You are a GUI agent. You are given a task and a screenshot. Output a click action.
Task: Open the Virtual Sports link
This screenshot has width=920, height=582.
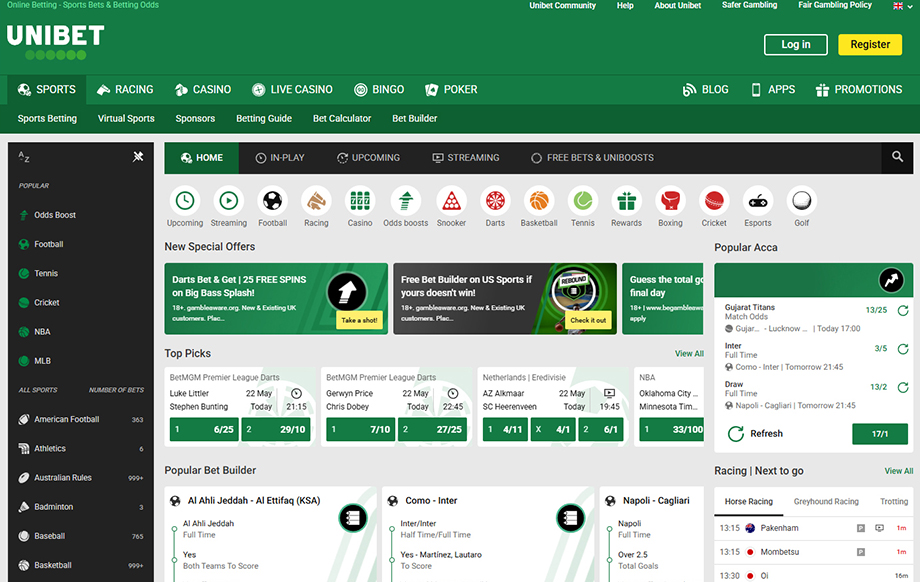(126, 119)
